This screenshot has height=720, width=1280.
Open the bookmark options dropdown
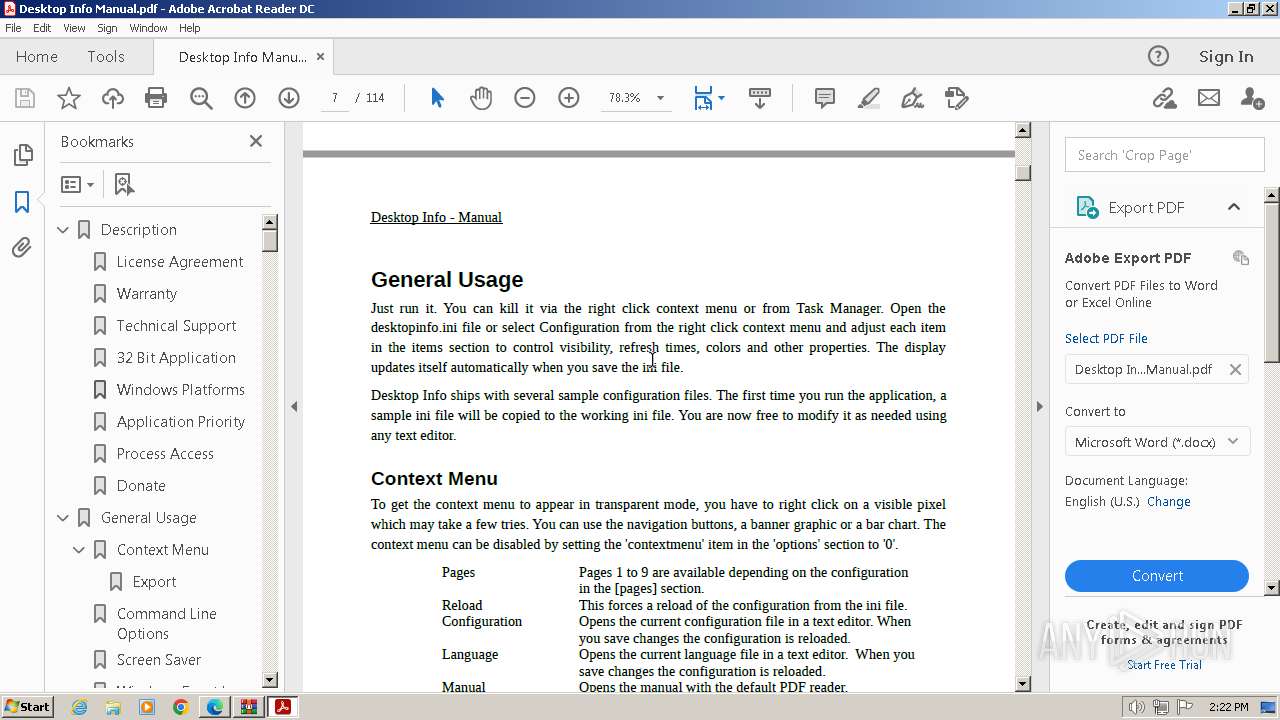click(x=77, y=184)
